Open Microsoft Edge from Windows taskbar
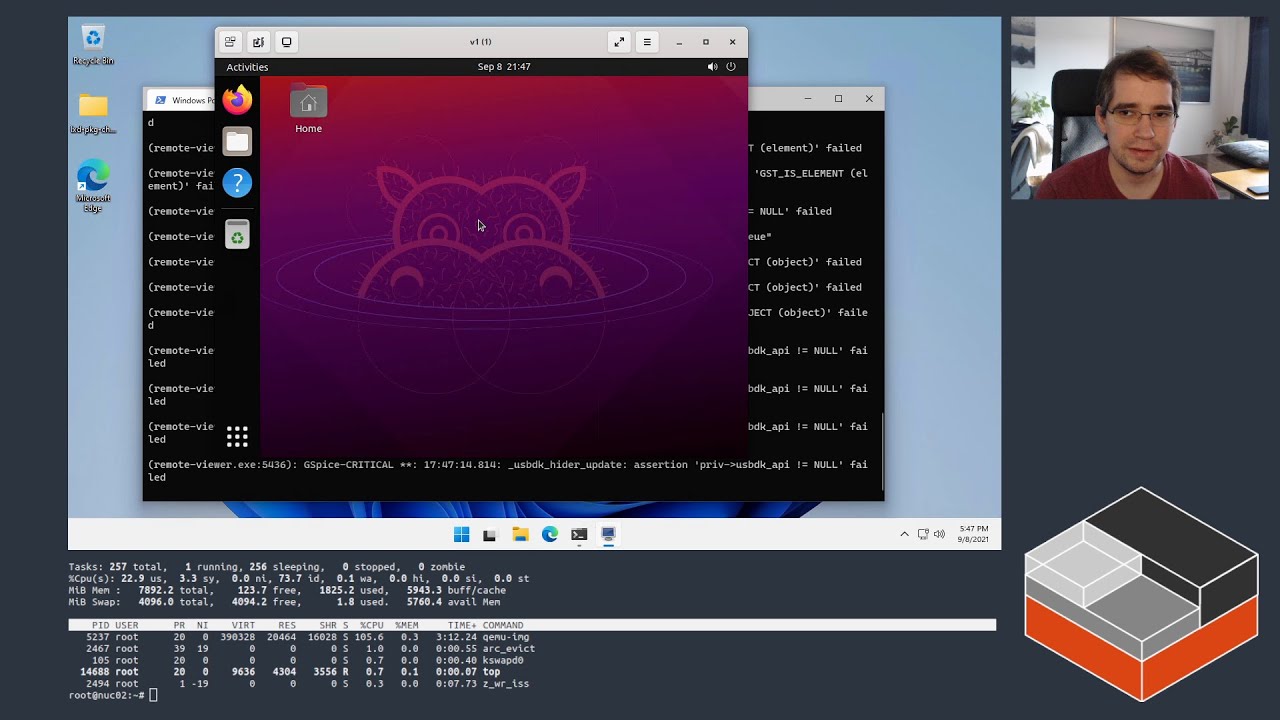 (550, 534)
